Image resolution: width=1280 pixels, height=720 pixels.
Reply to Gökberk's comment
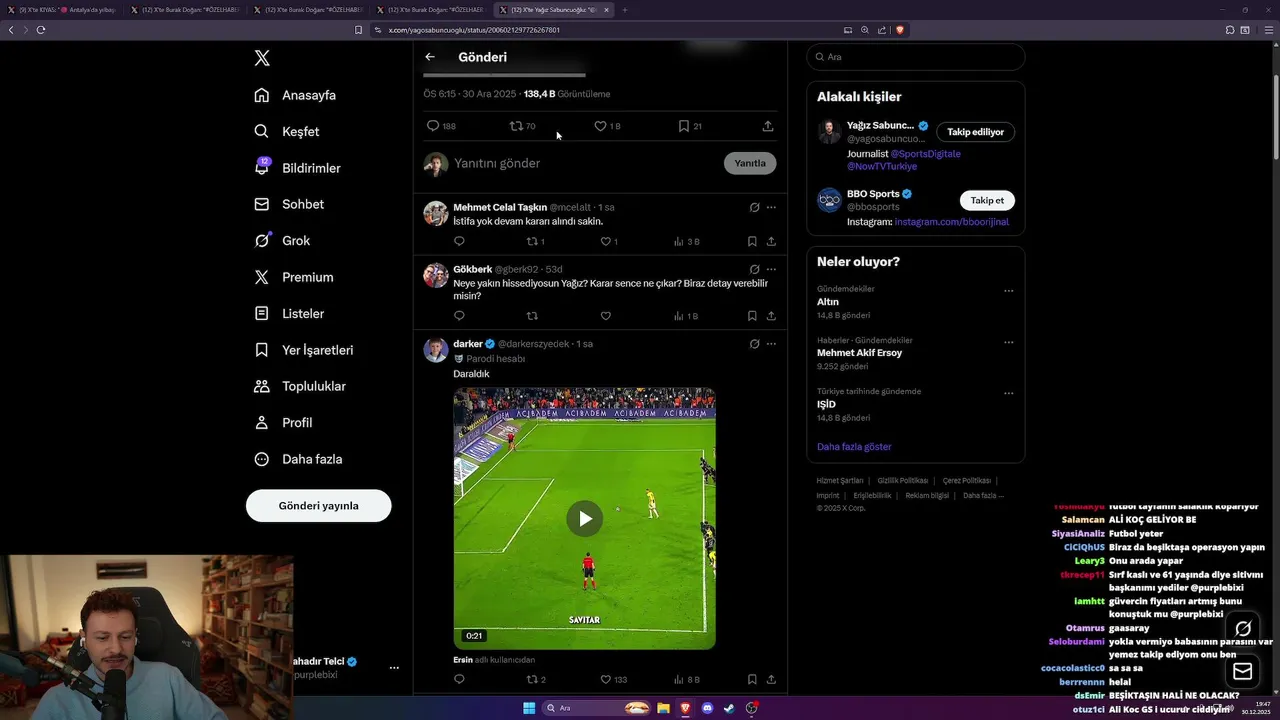pos(460,316)
